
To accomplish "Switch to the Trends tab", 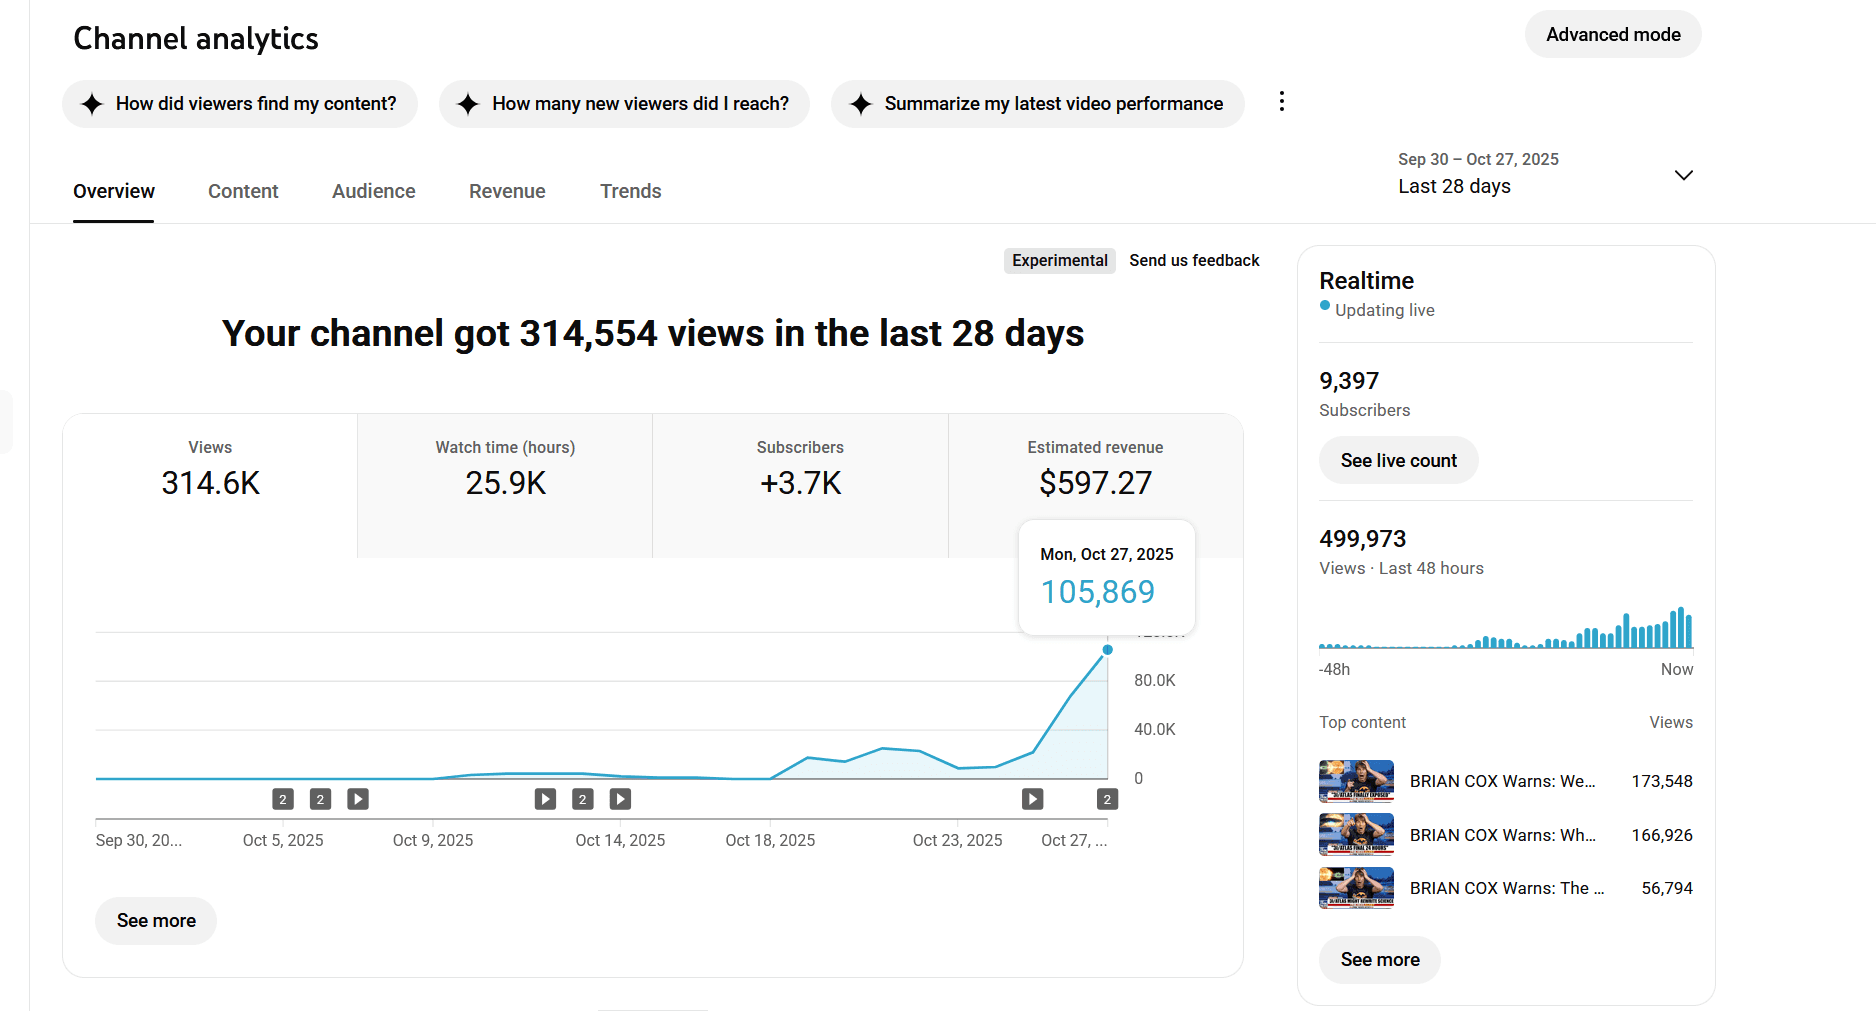I will click(x=630, y=191).
